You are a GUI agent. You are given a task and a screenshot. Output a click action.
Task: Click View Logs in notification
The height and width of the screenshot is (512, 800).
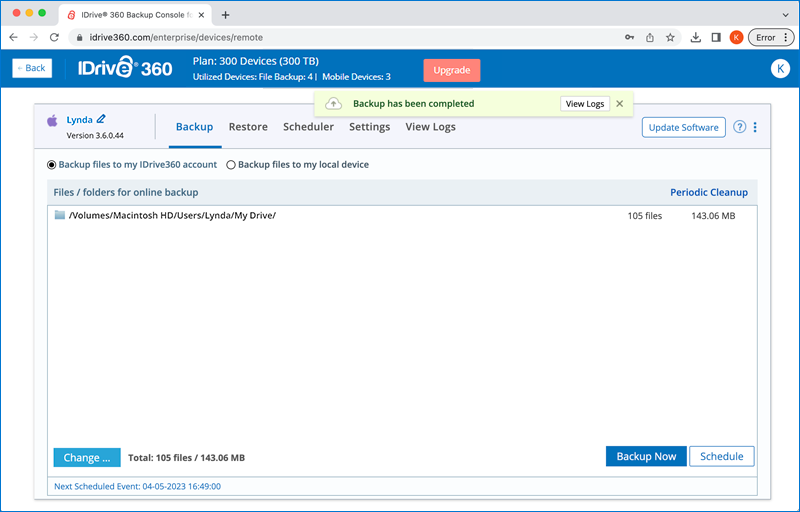click(x=585, y=104)
